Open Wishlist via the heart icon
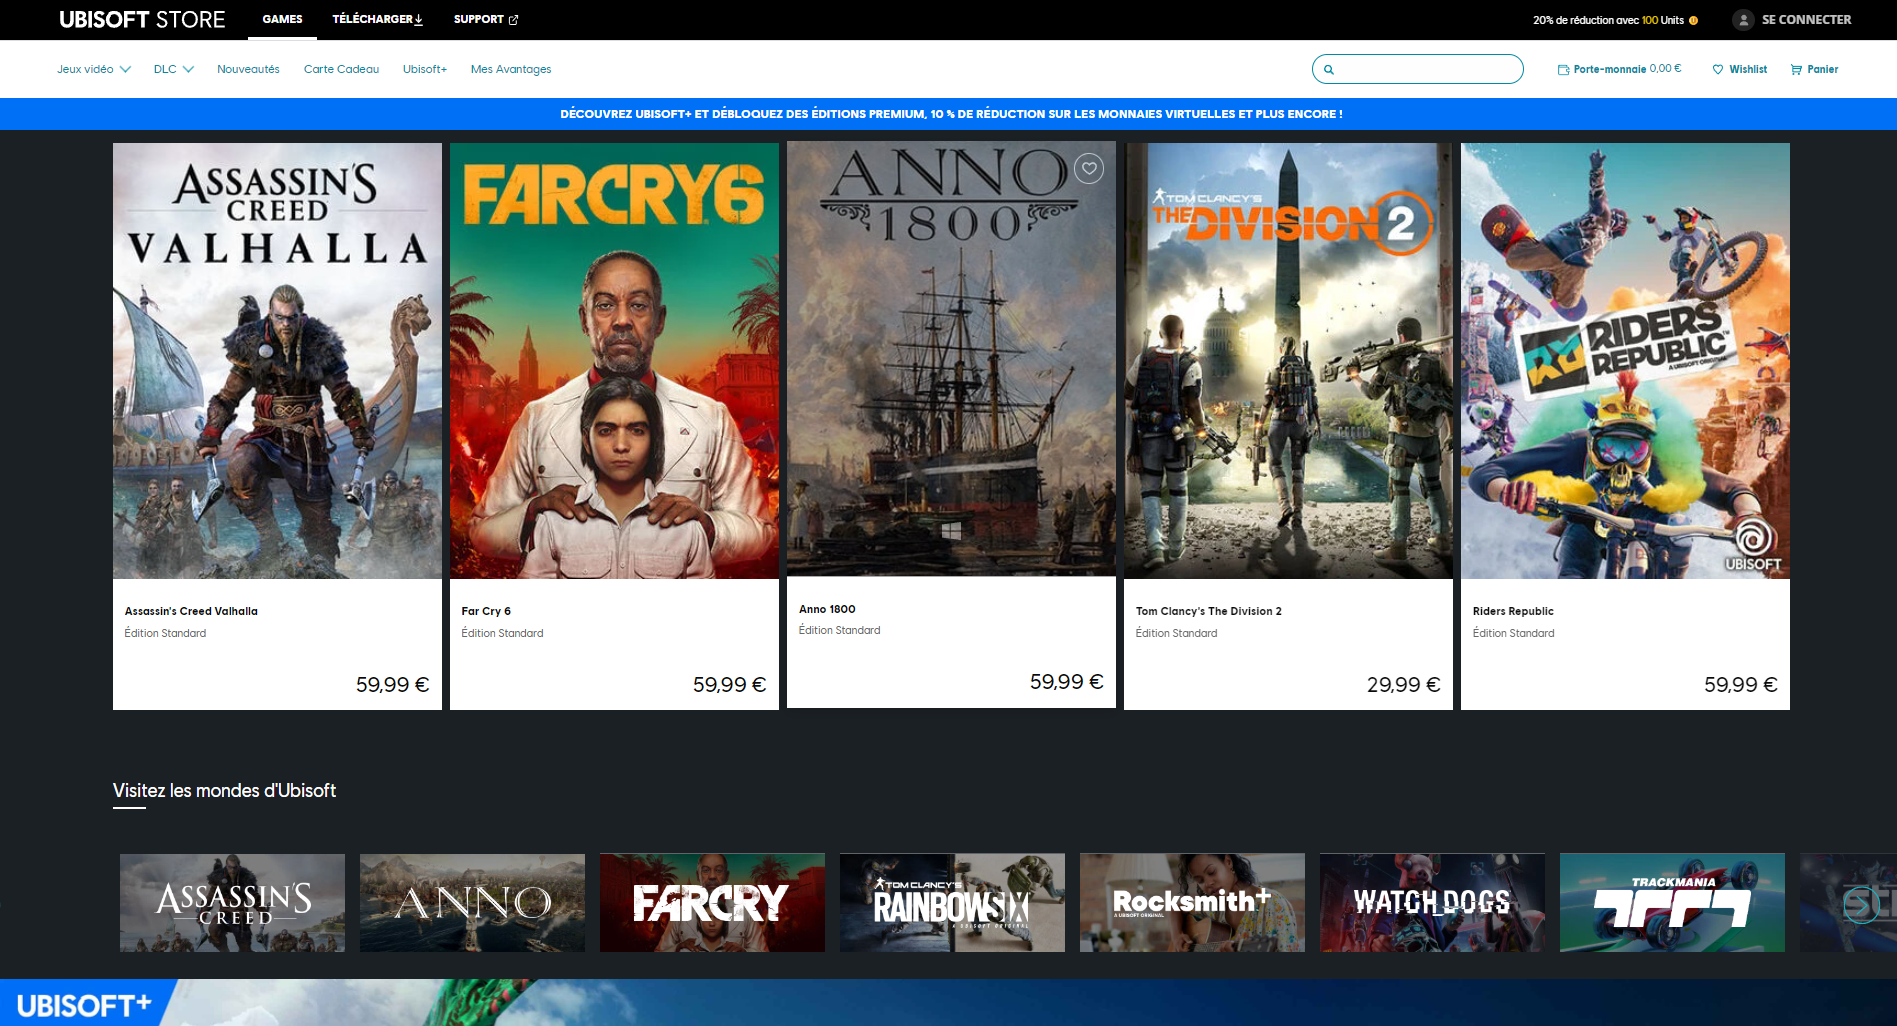 coord(1718,70)
